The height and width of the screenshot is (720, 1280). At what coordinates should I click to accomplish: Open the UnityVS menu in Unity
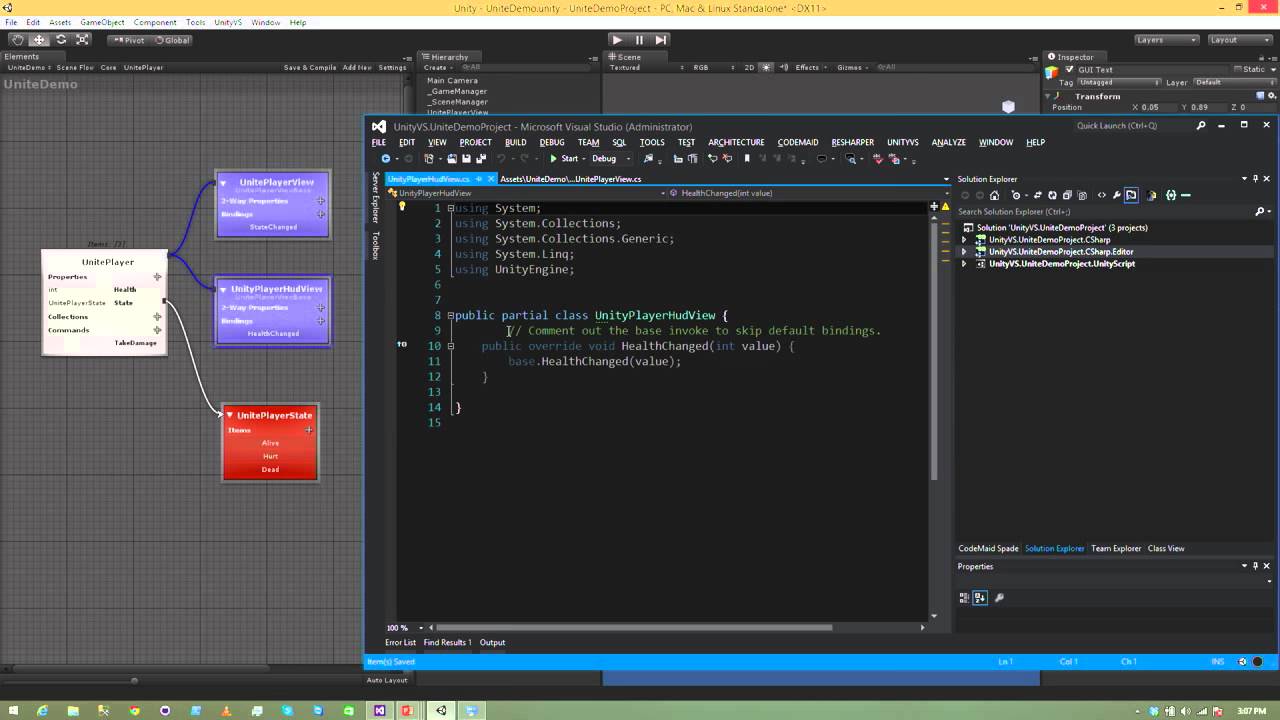228,22
